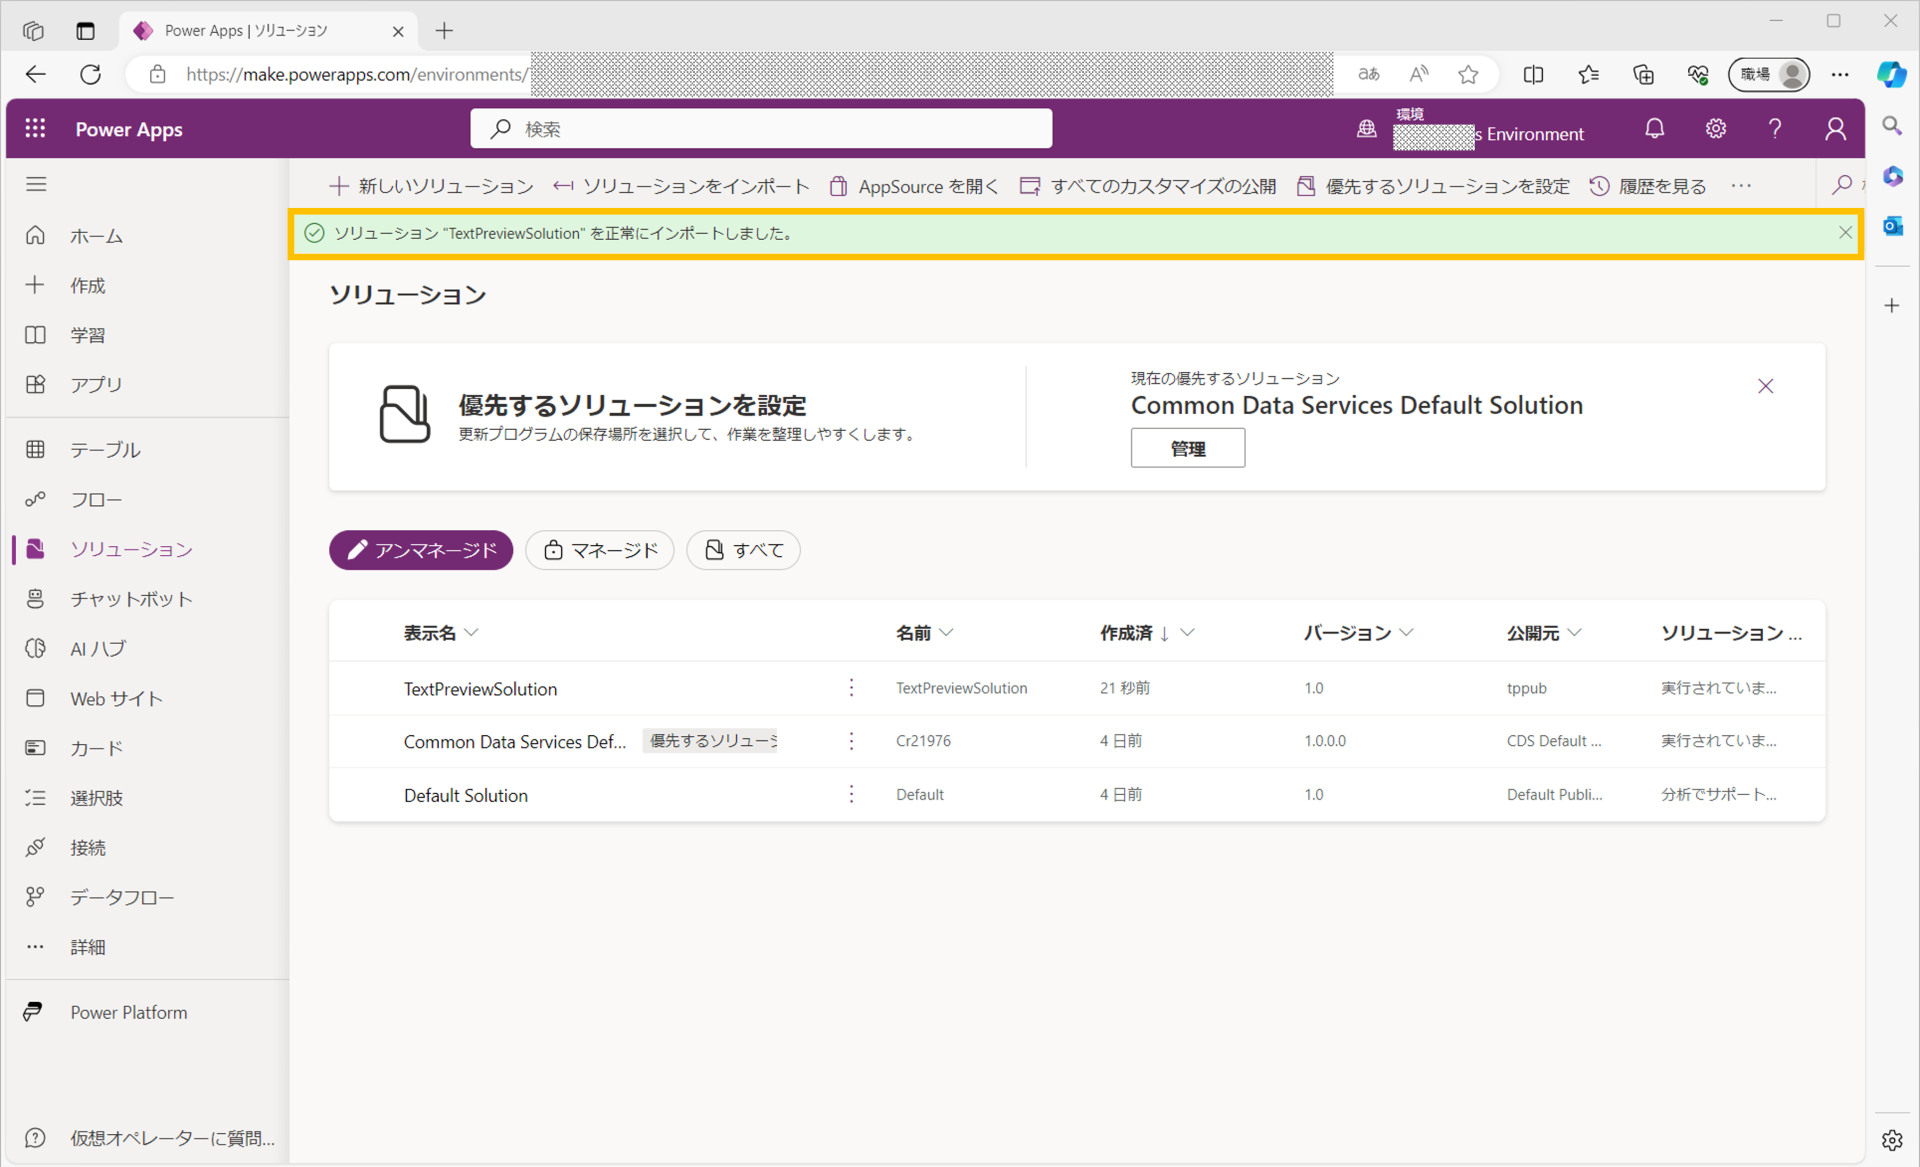
Task: Open 仮想オペレーターに質問 help link
Action: [147, 1138]
